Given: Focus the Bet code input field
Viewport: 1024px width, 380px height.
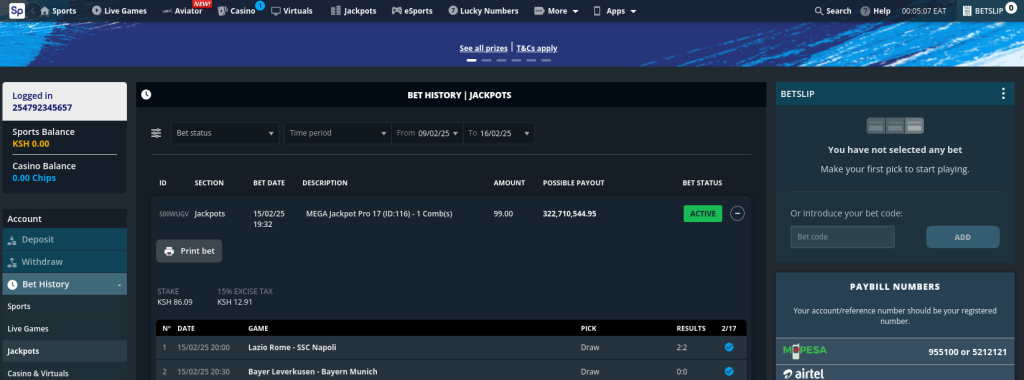Looking at the screenshot, I should coord(842,237).
